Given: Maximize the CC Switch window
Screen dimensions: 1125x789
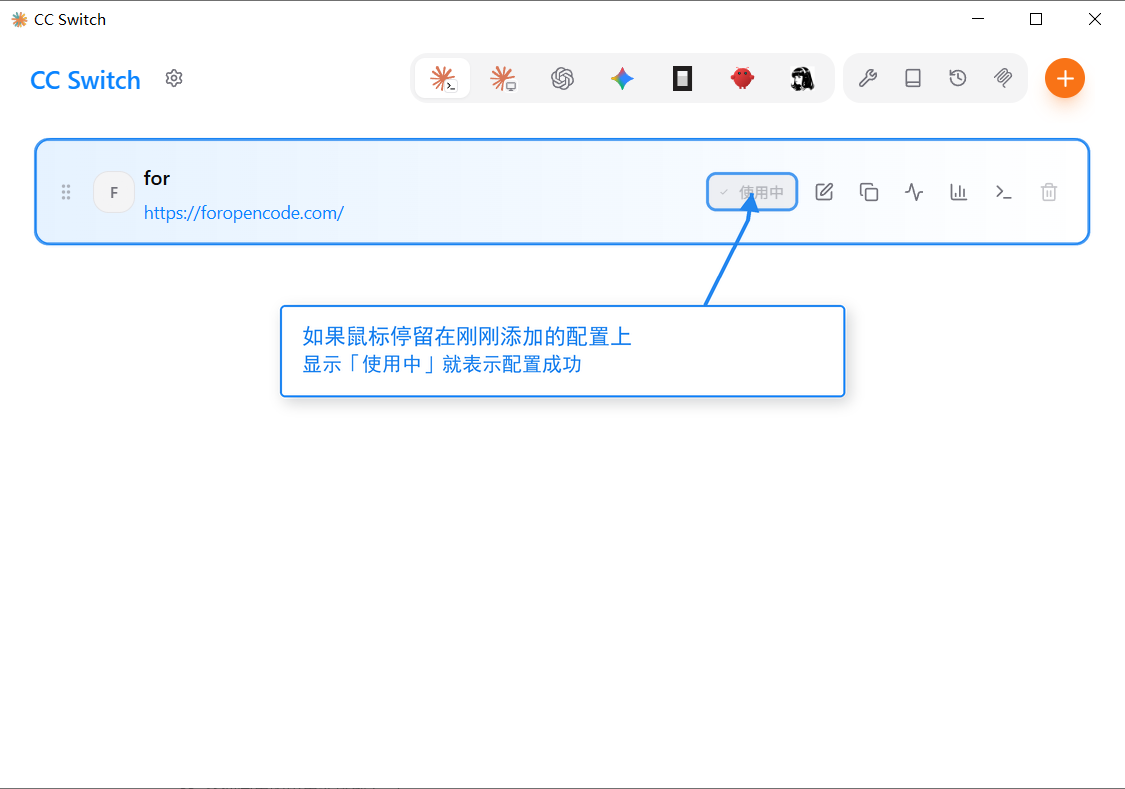Looking at the screenshot, I should (x=1036, y=19).
